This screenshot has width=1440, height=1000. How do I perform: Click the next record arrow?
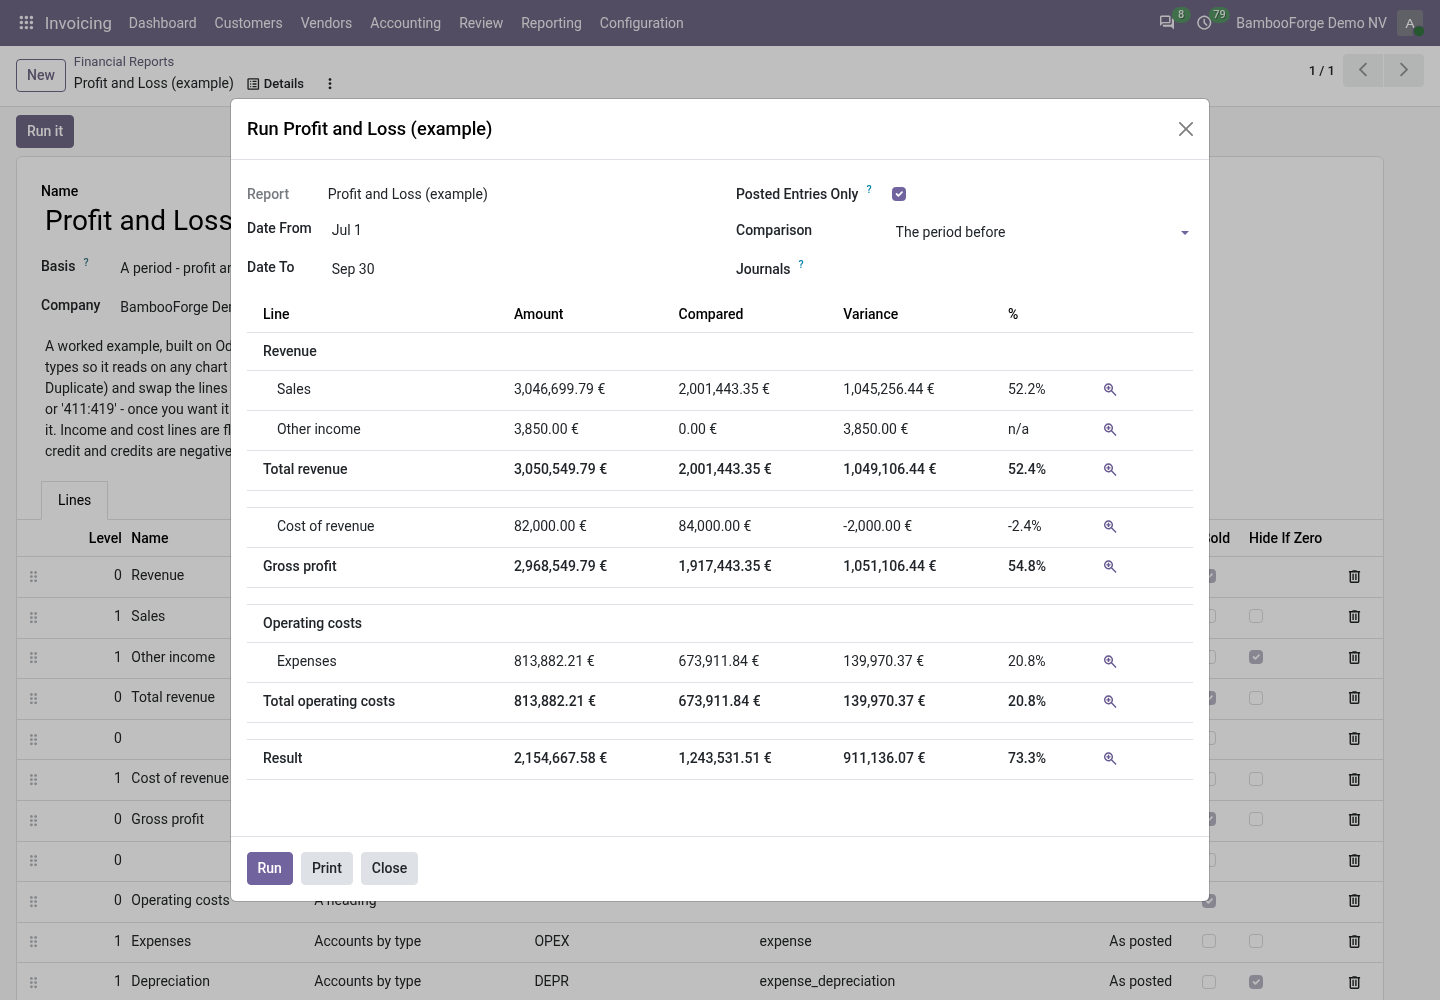click(1404, 70)
